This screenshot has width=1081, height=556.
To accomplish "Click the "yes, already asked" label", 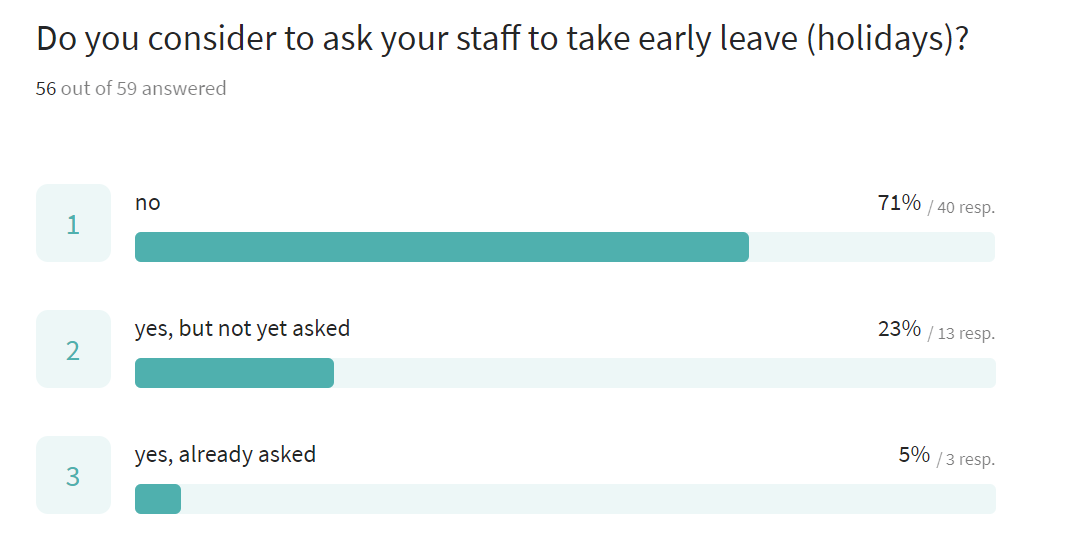I will click(225, 454).
